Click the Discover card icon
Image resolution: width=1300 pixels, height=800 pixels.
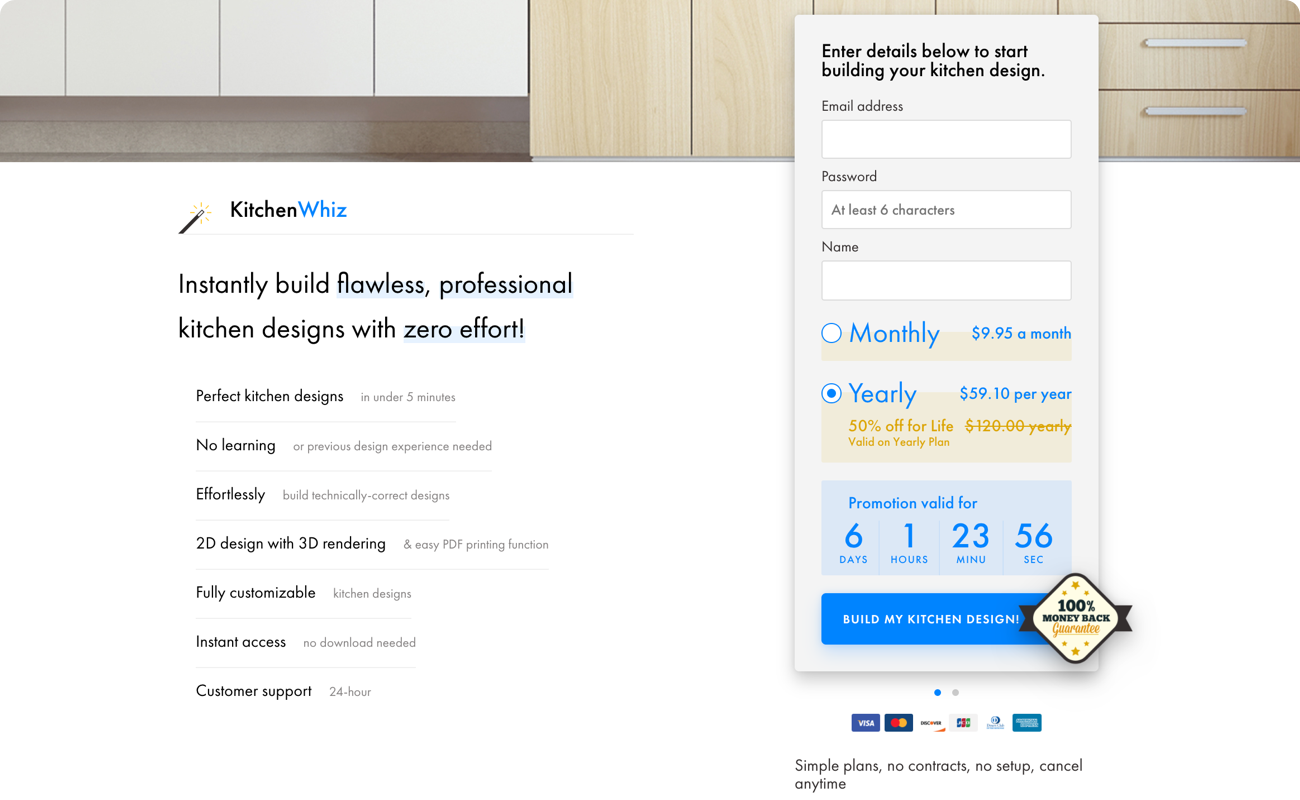tap(931, 722)
